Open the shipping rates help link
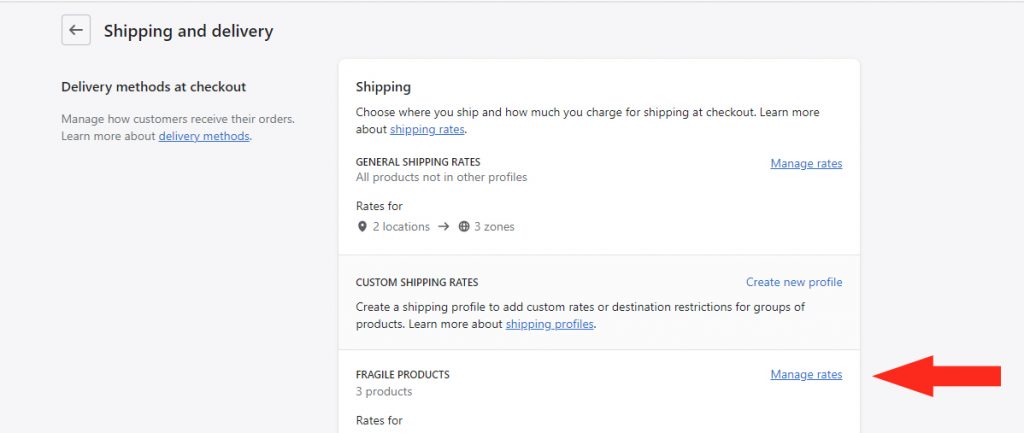This screenshot has width=1024, height=433. 427,129
